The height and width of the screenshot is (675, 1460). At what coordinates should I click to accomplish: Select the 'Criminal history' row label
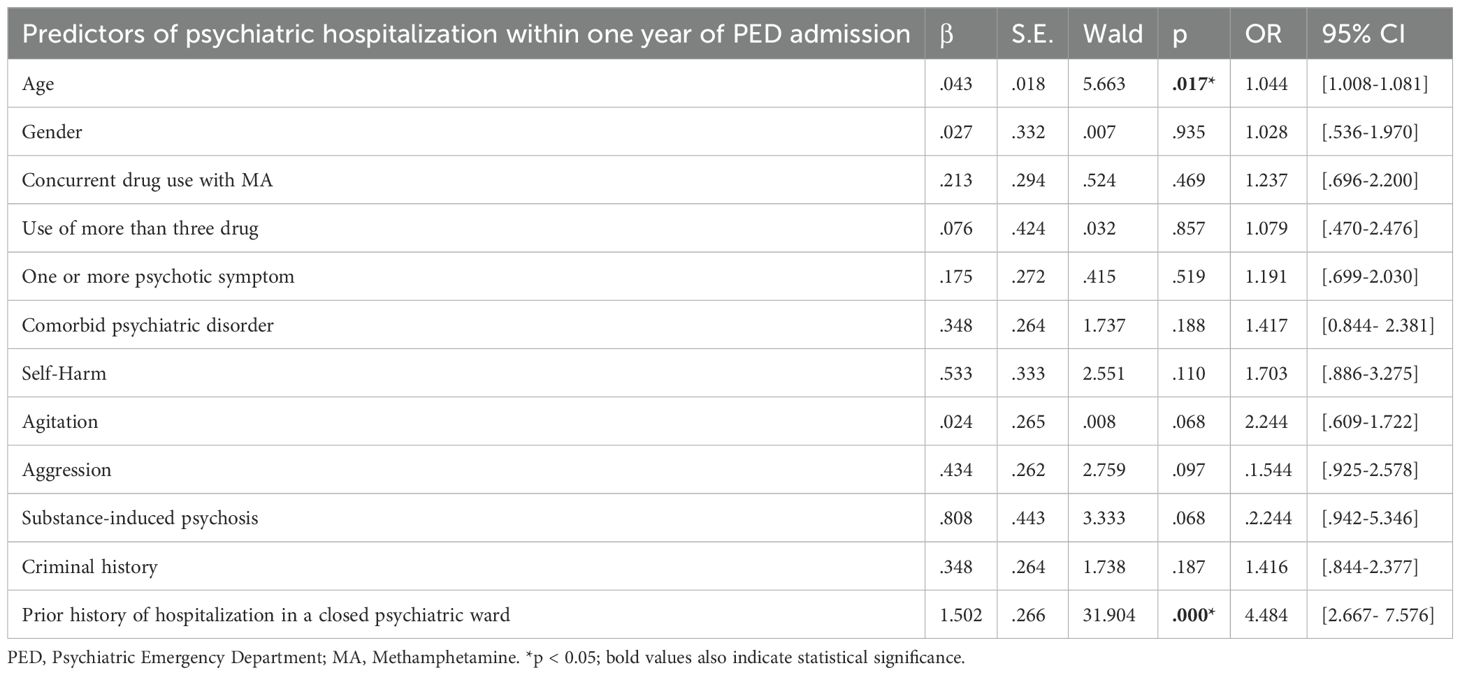(x=89, y=567)
